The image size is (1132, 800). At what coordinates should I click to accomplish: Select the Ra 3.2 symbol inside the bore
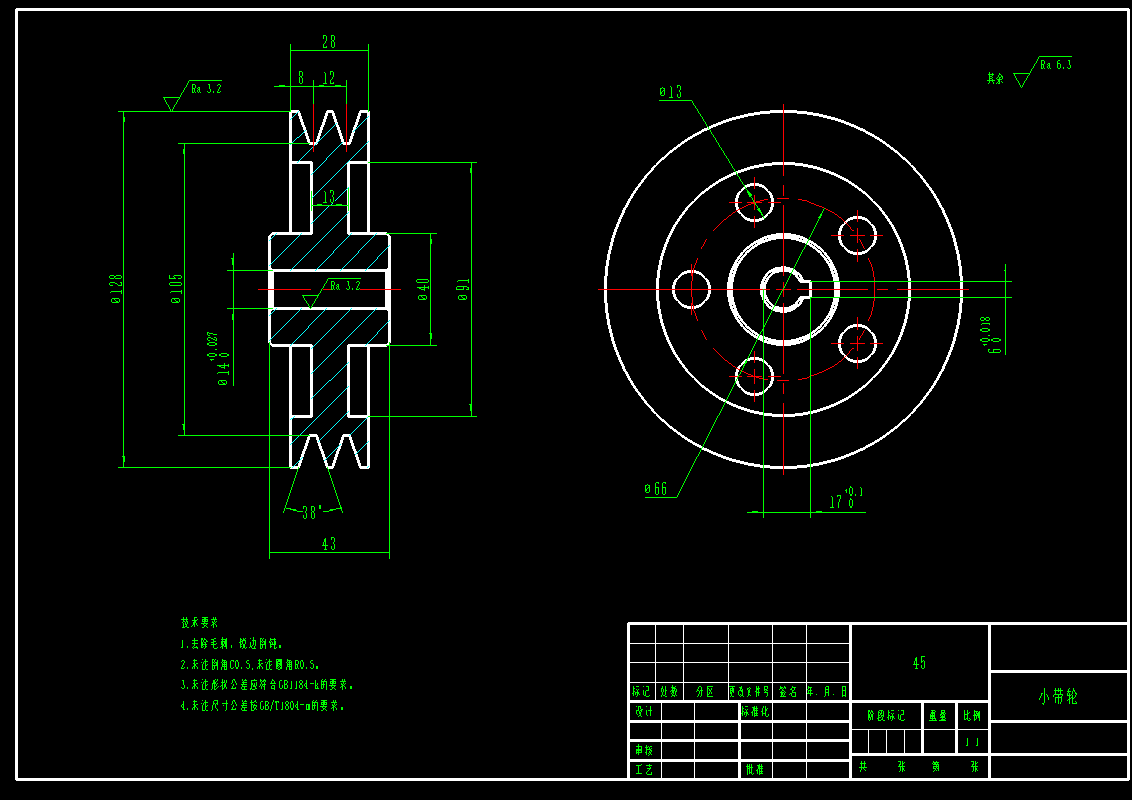[x=332, y=292]
